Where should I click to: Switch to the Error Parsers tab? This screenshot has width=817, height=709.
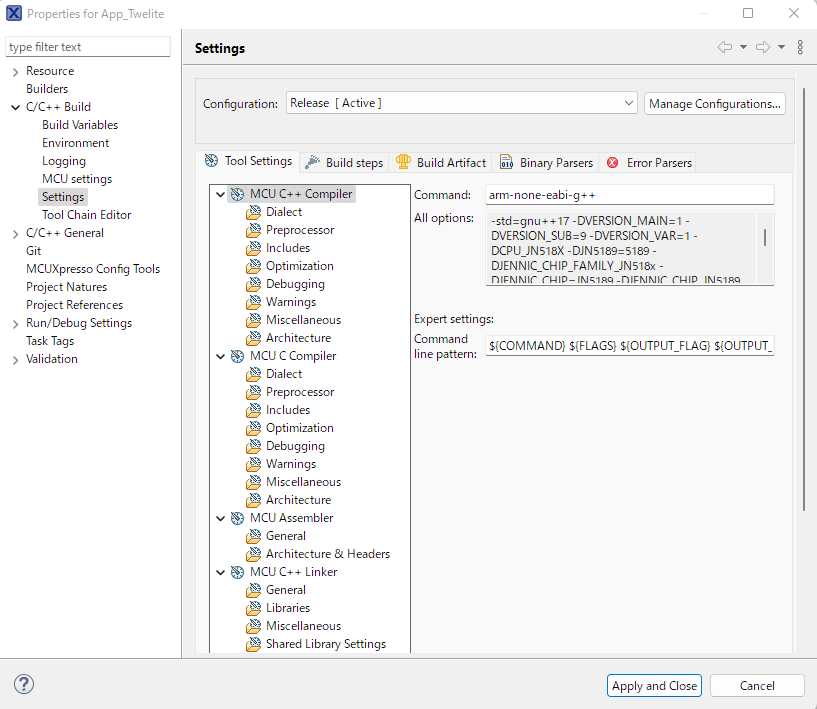pyautogui.click(x=649, y=163)
